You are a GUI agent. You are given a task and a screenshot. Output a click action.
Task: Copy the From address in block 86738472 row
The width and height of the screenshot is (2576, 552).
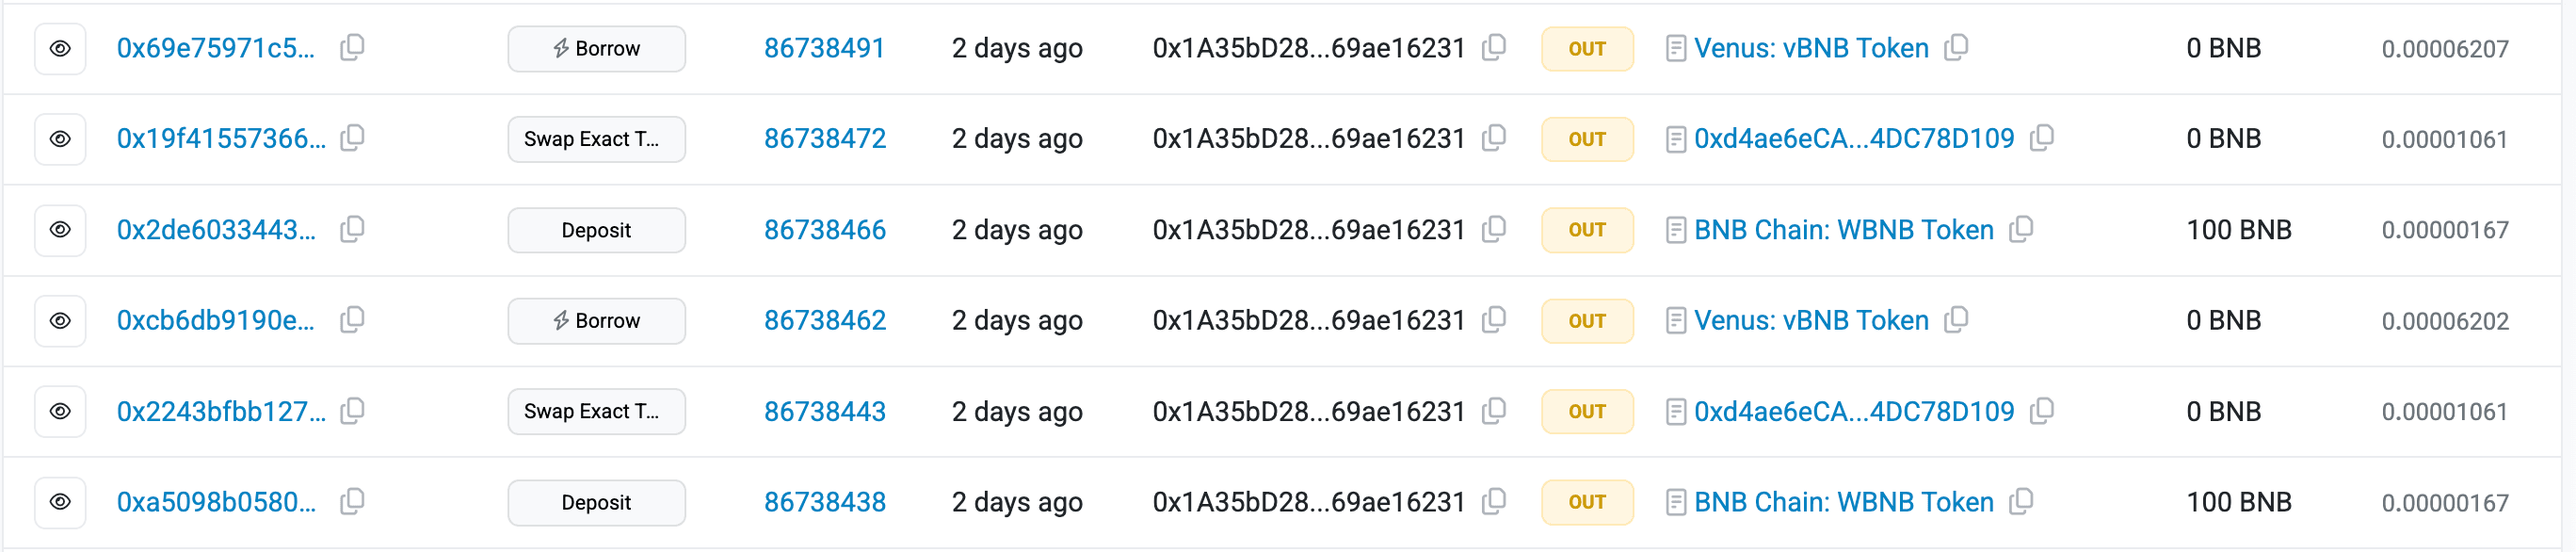click(1494, 139)
